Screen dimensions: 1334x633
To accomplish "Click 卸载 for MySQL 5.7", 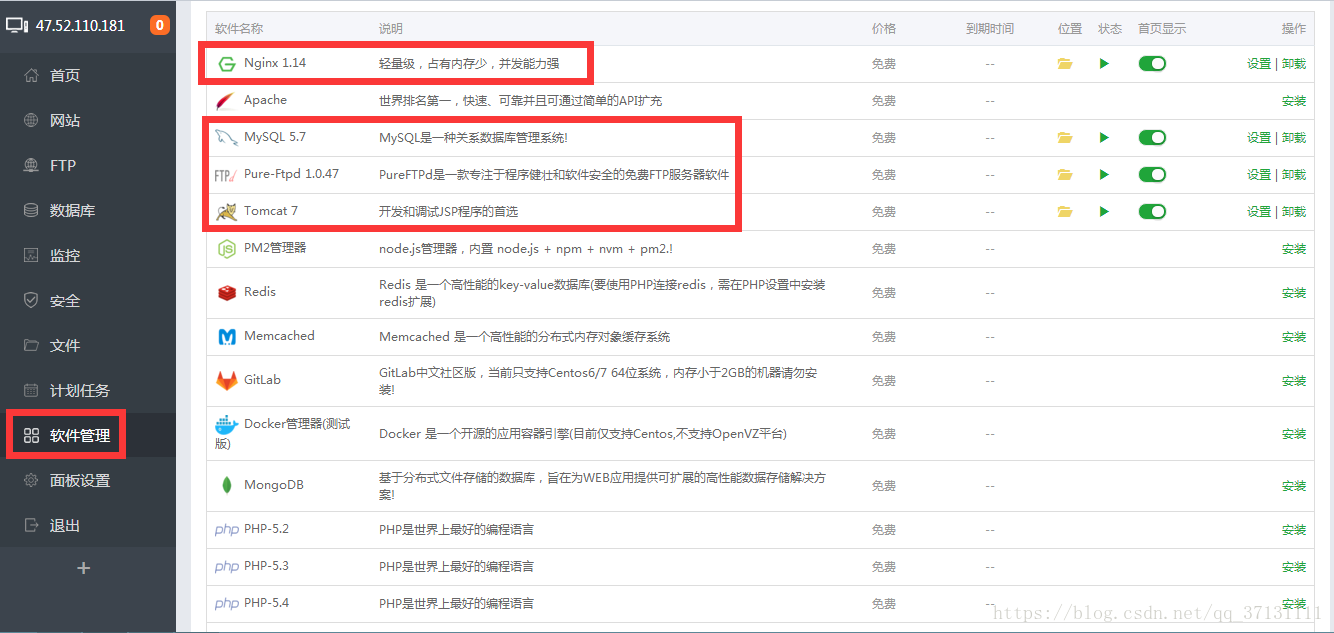I will 1294,138.
